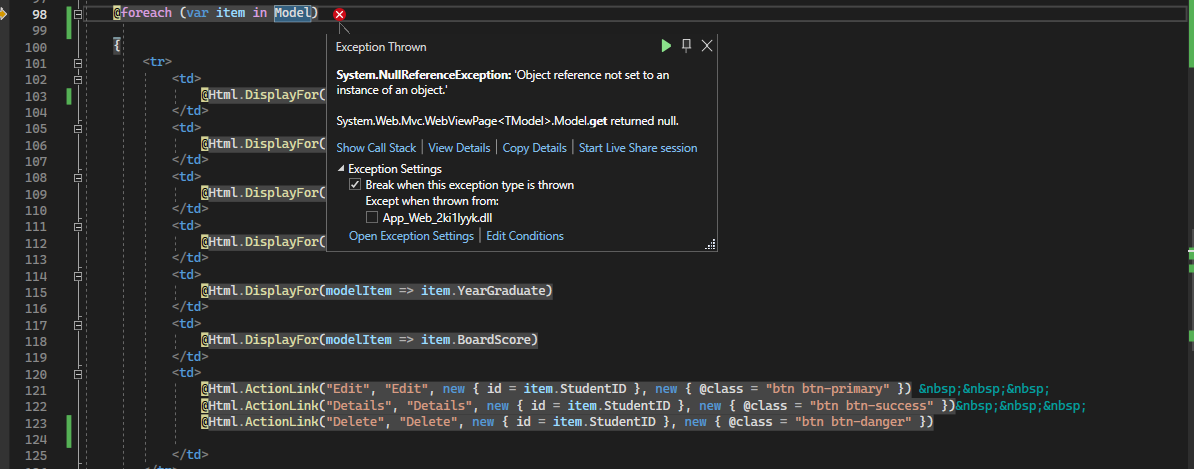Click the "Details" action name on line 122

pos(439,405)
